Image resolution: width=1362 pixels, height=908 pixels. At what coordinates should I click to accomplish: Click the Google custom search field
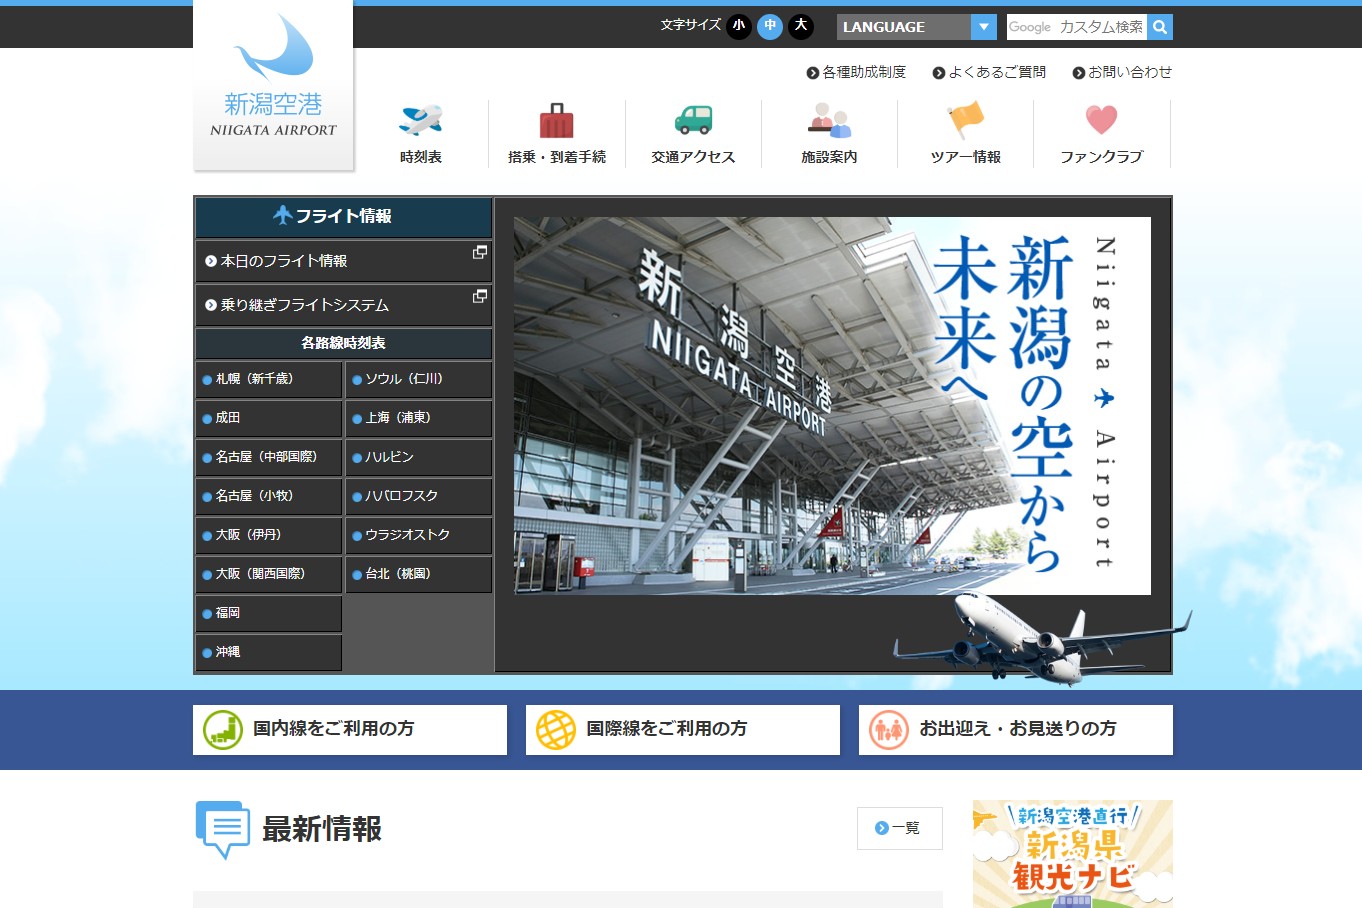click(x=1077, y=27)
